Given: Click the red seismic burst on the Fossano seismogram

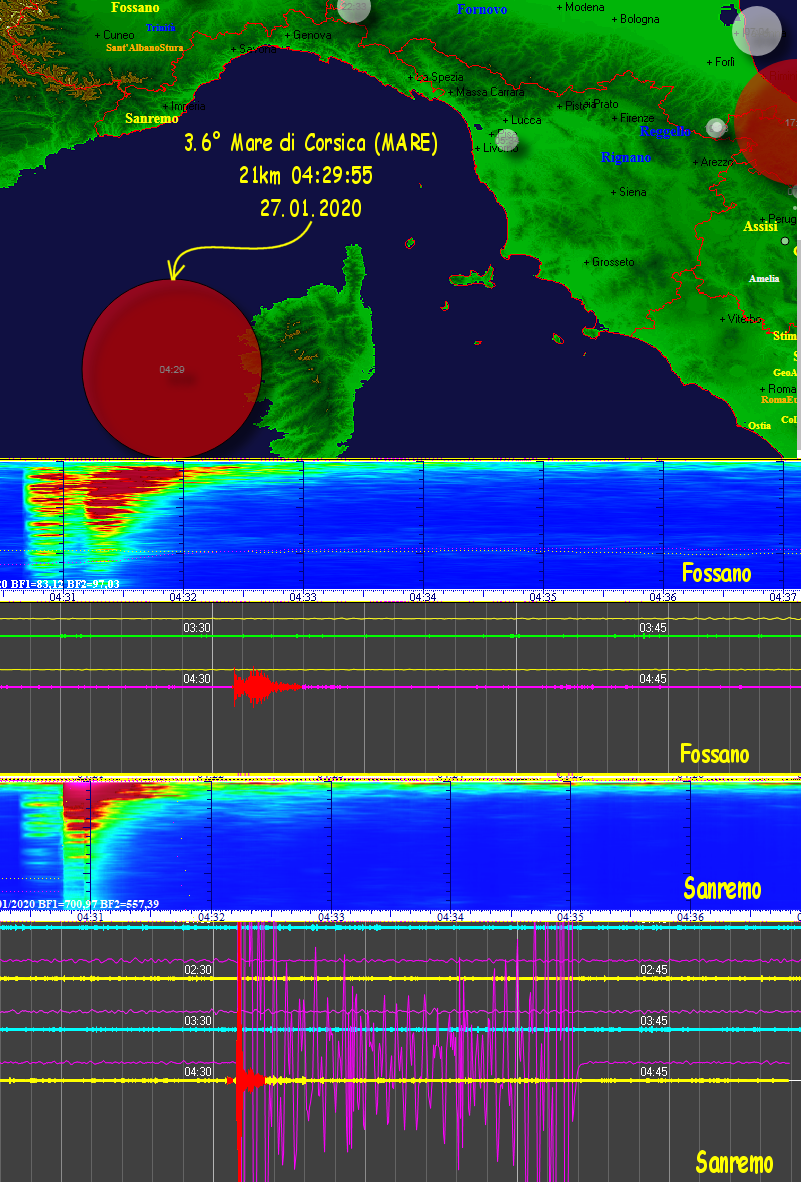Looking at the screenshot, I should 255,687.
